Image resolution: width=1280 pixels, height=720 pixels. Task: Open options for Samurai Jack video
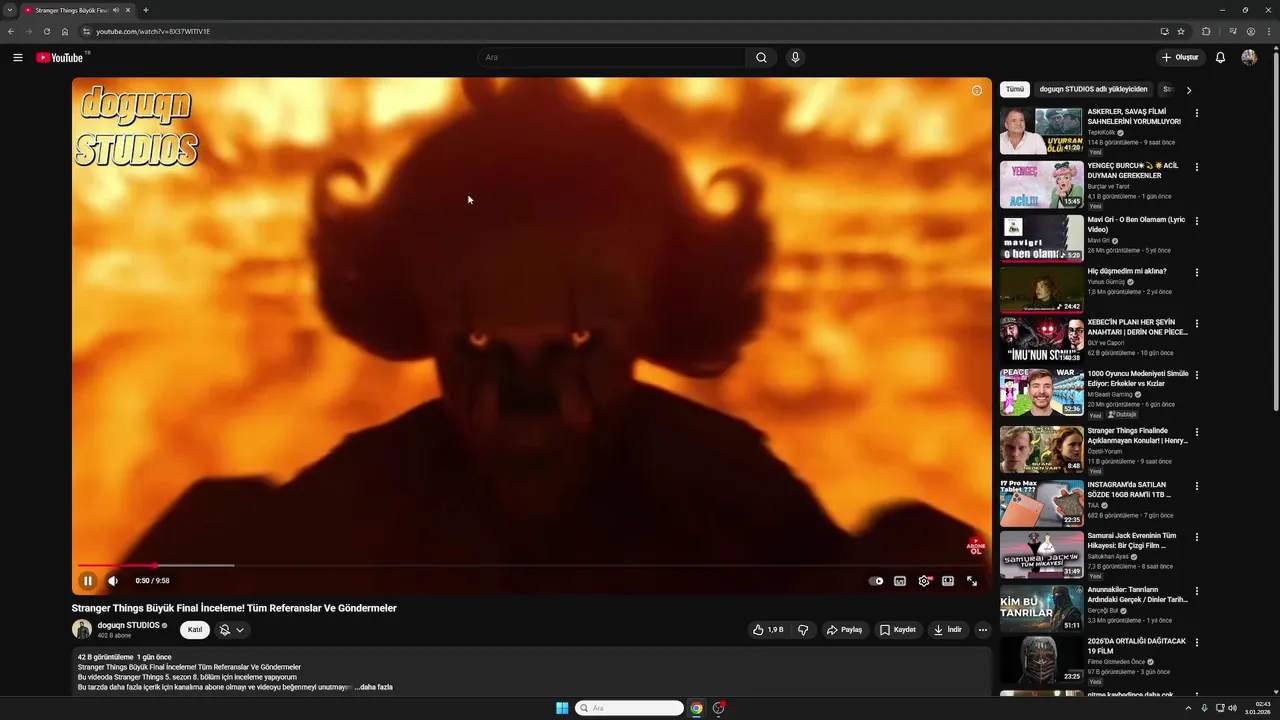[x=1196, y=537]
